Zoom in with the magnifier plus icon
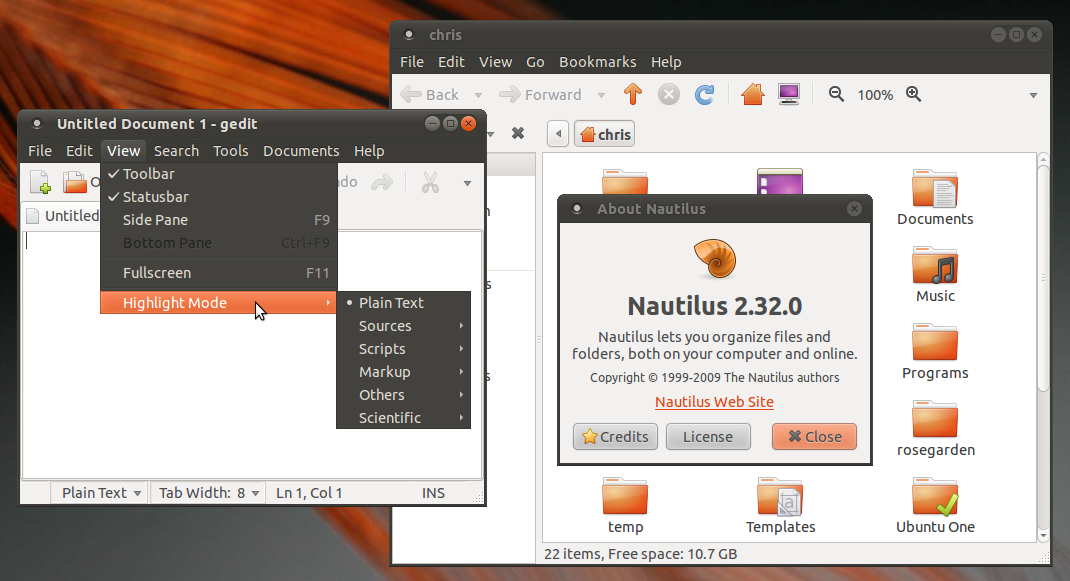Screen dimensions: 1070x581 click(x=914, y=94)
